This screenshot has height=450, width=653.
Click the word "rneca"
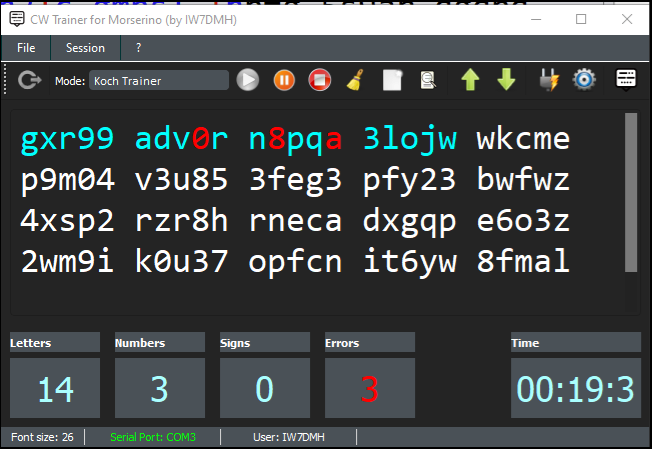coord(295,221)
